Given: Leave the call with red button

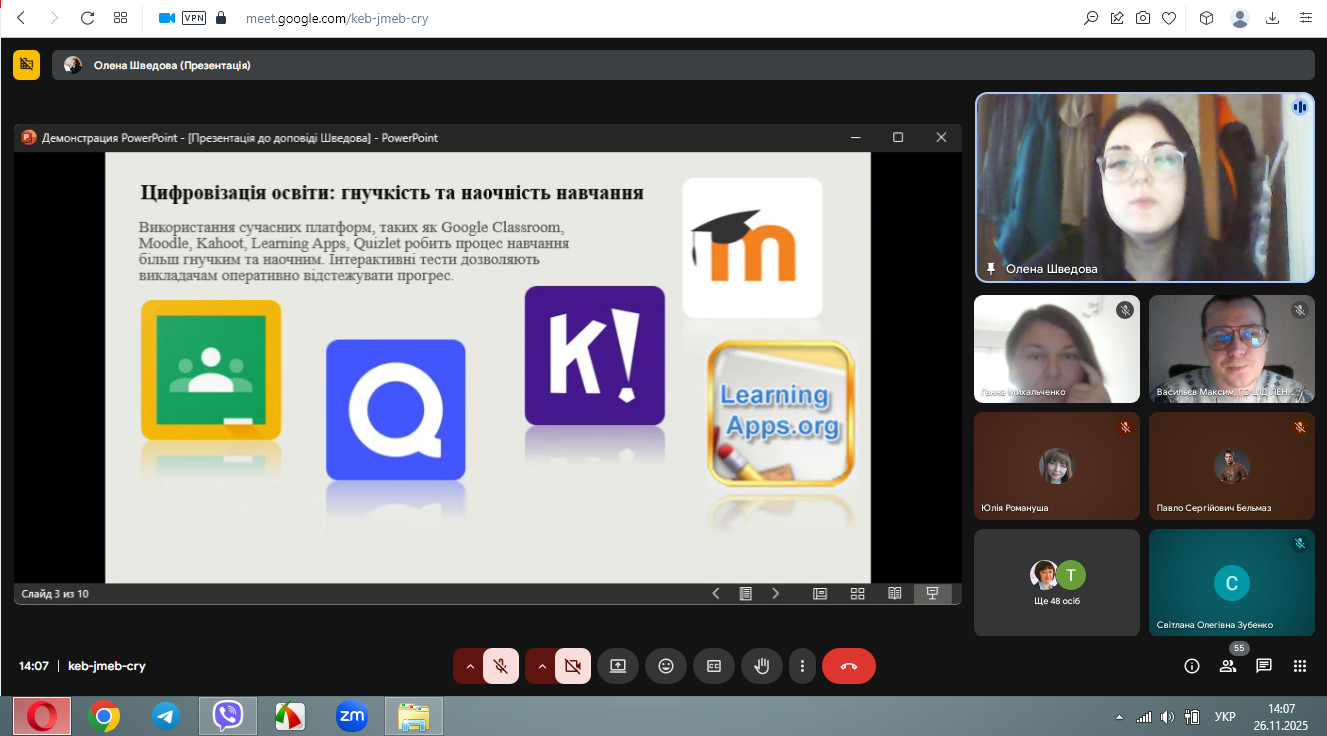Looking at the screenshot, I should coord(848,666).
